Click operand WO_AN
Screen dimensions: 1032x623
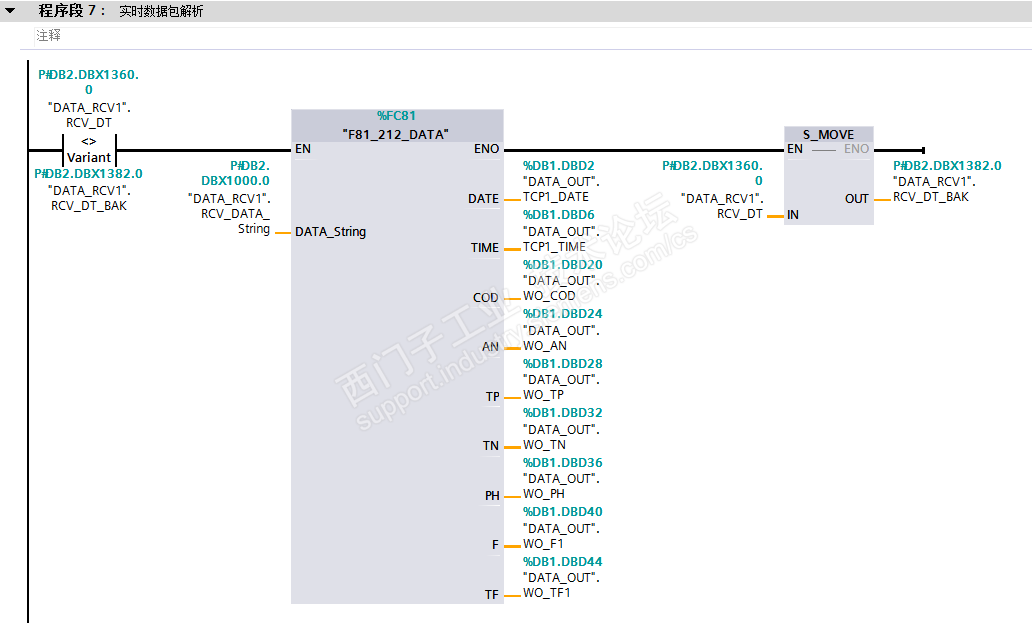click(545, 346)
